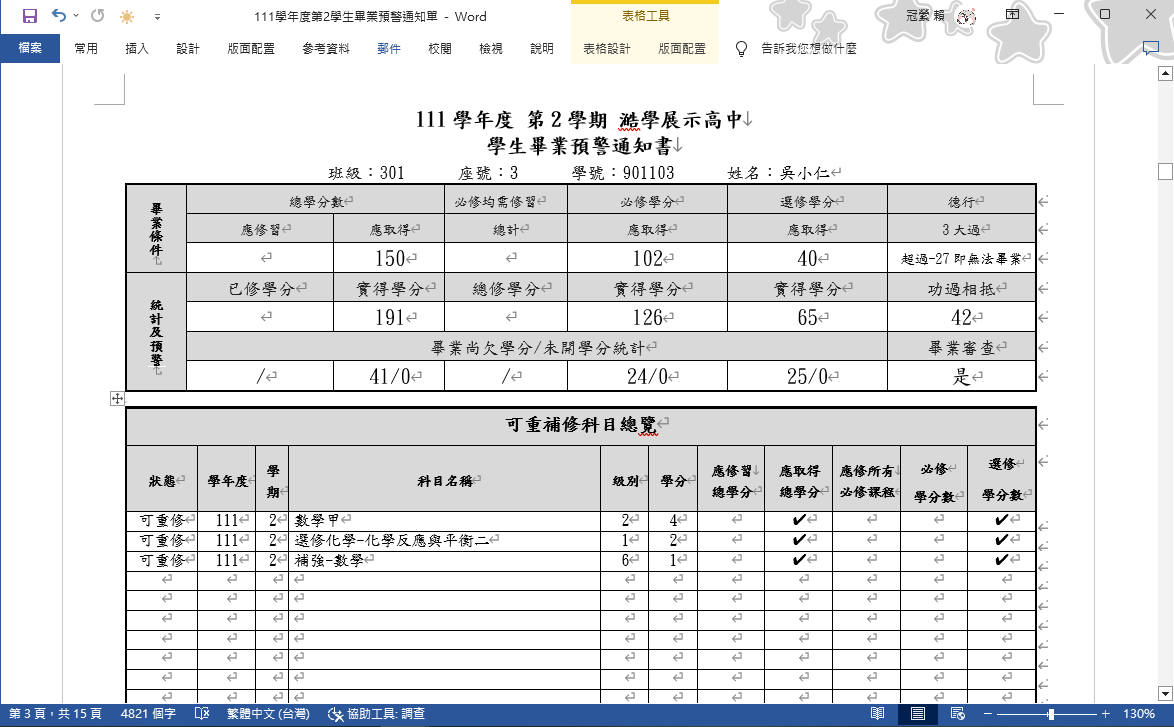Change language 繁體中文 (台灣) in status bar
Screen dimensions: 1174x727
click(268, 714)
